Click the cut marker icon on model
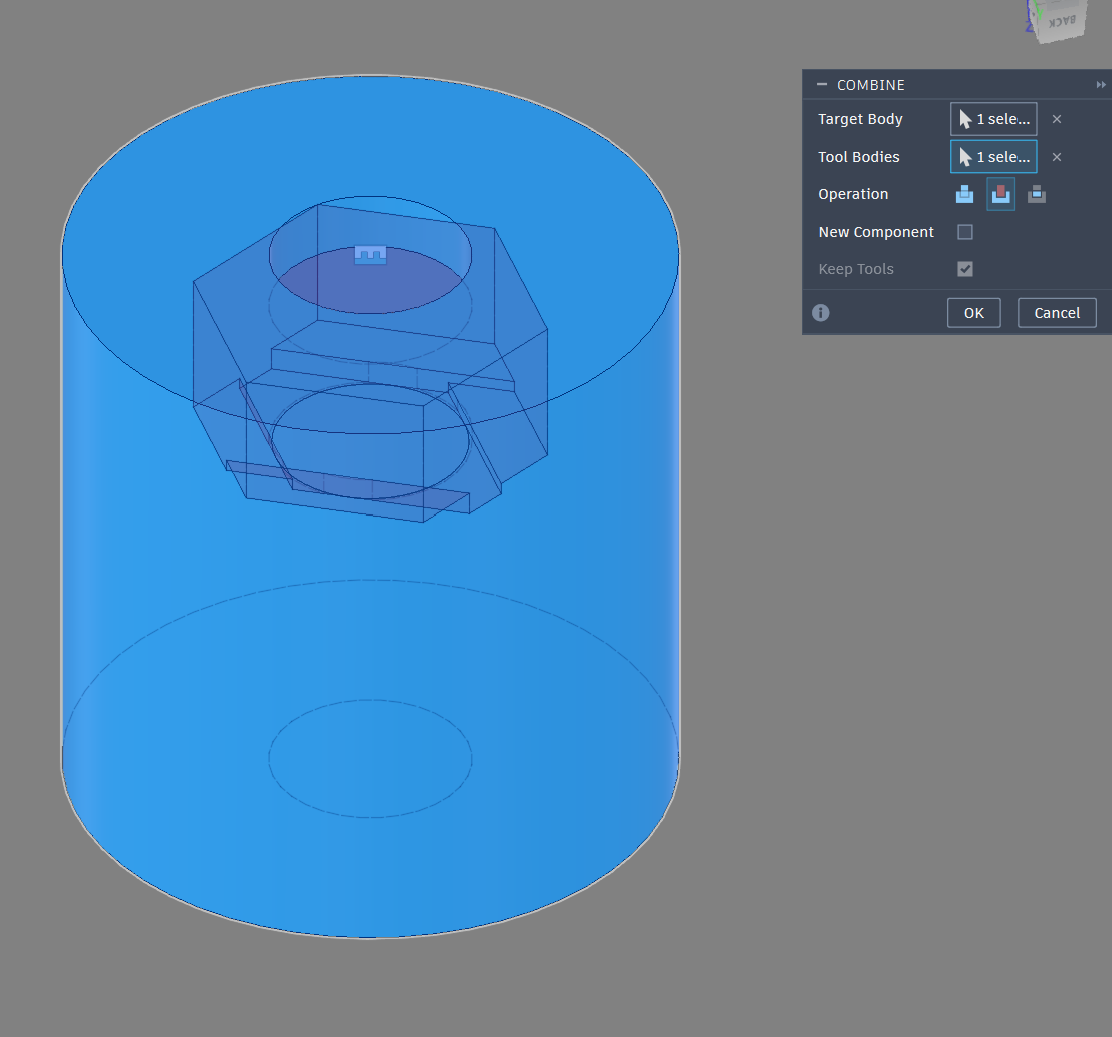The width and height of the screenshot is (1112, 1037). tap(370, 255)
